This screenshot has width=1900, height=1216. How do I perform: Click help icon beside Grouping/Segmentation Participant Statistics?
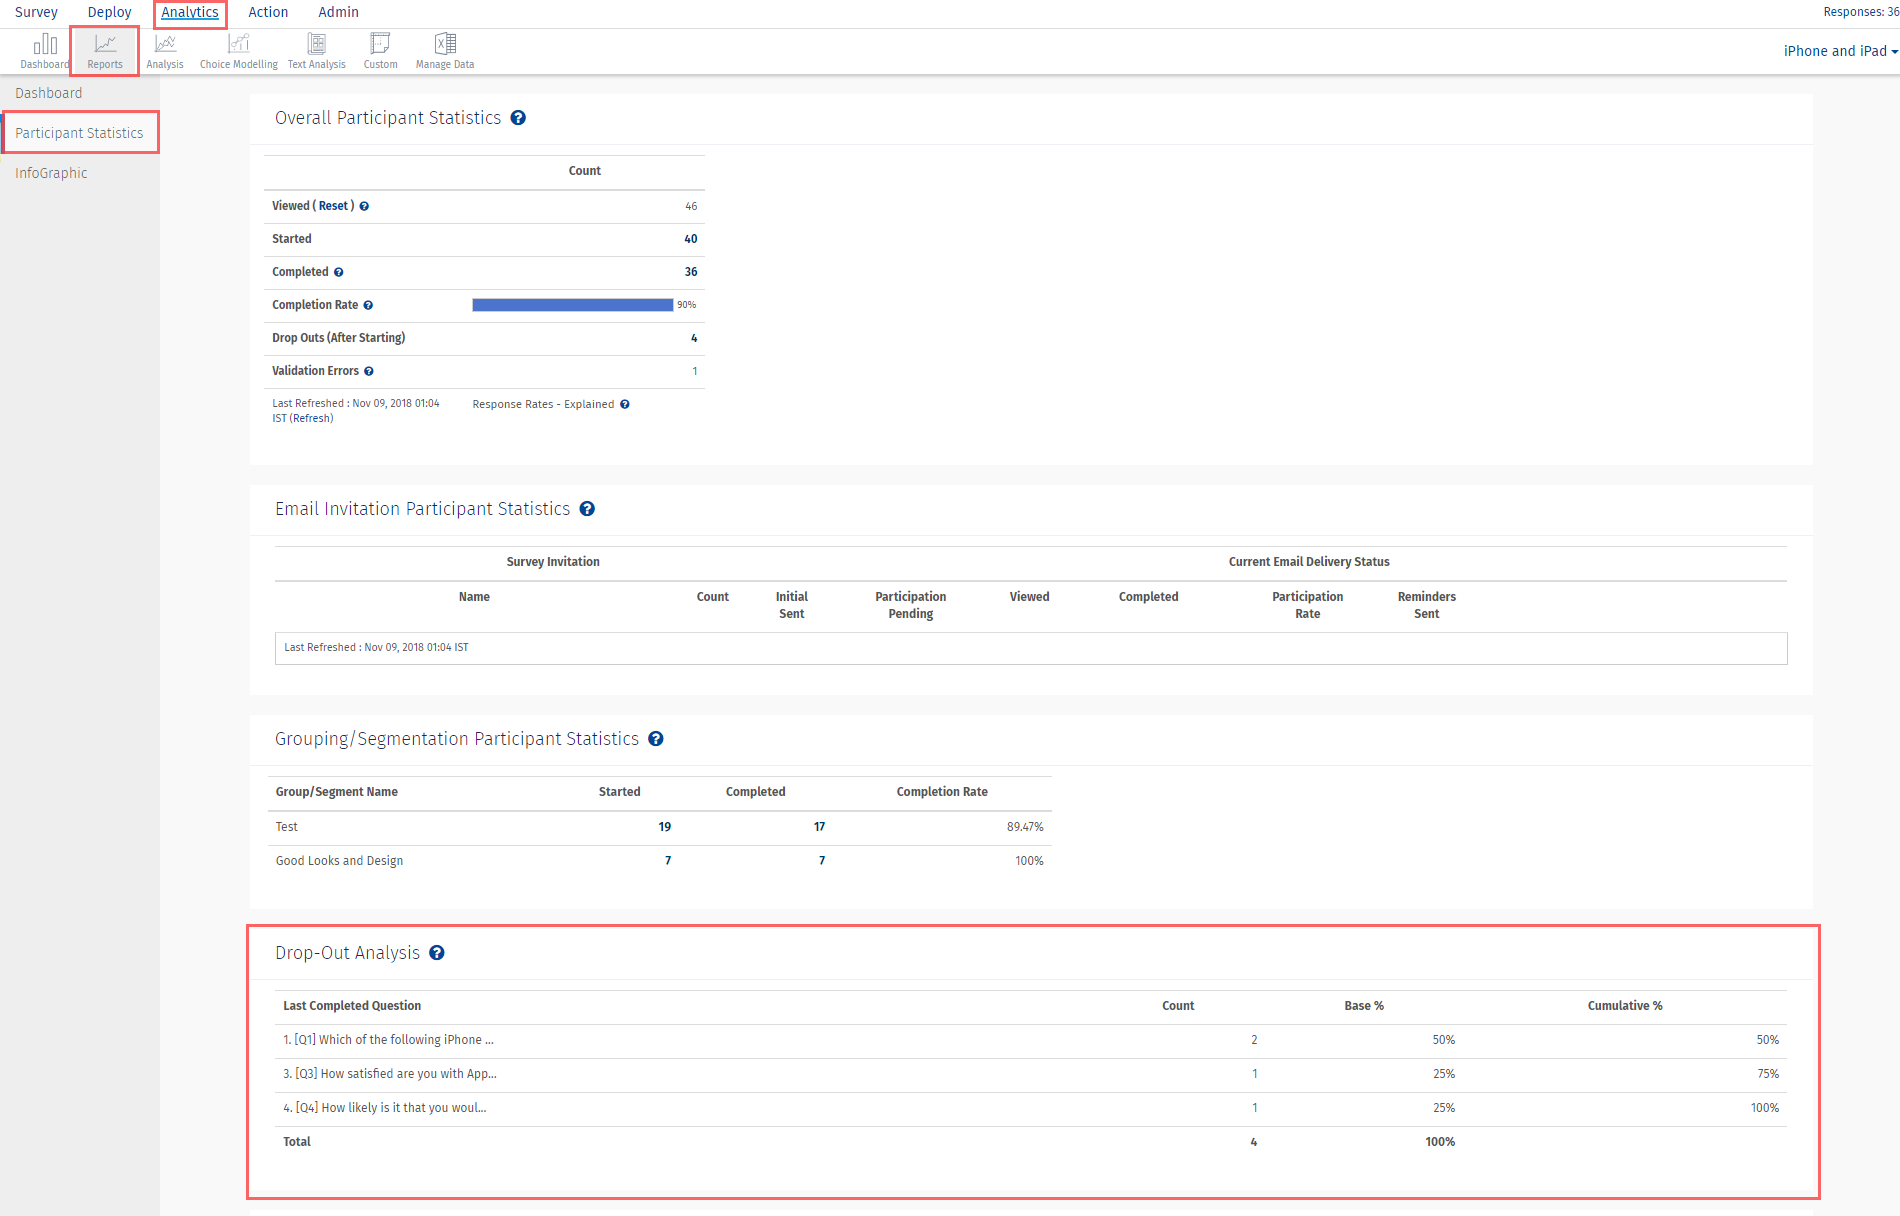pyautogui.click(x=656, y=739)
